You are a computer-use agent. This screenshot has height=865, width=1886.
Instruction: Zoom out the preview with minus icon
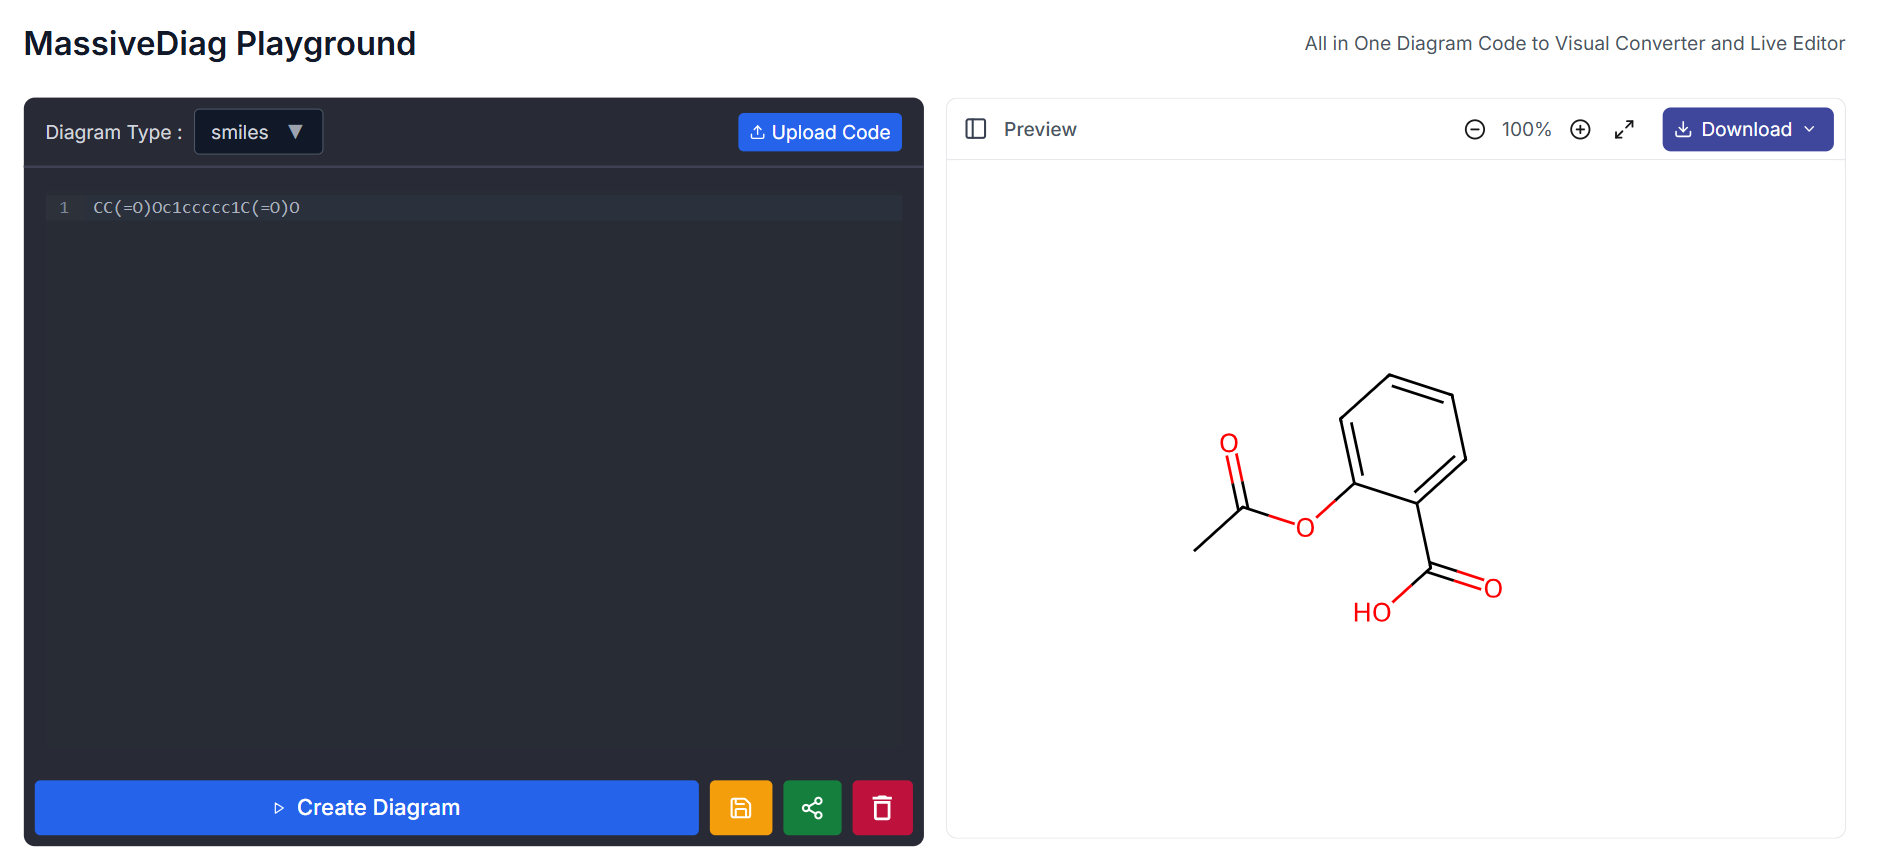[x=1474, y=130]
